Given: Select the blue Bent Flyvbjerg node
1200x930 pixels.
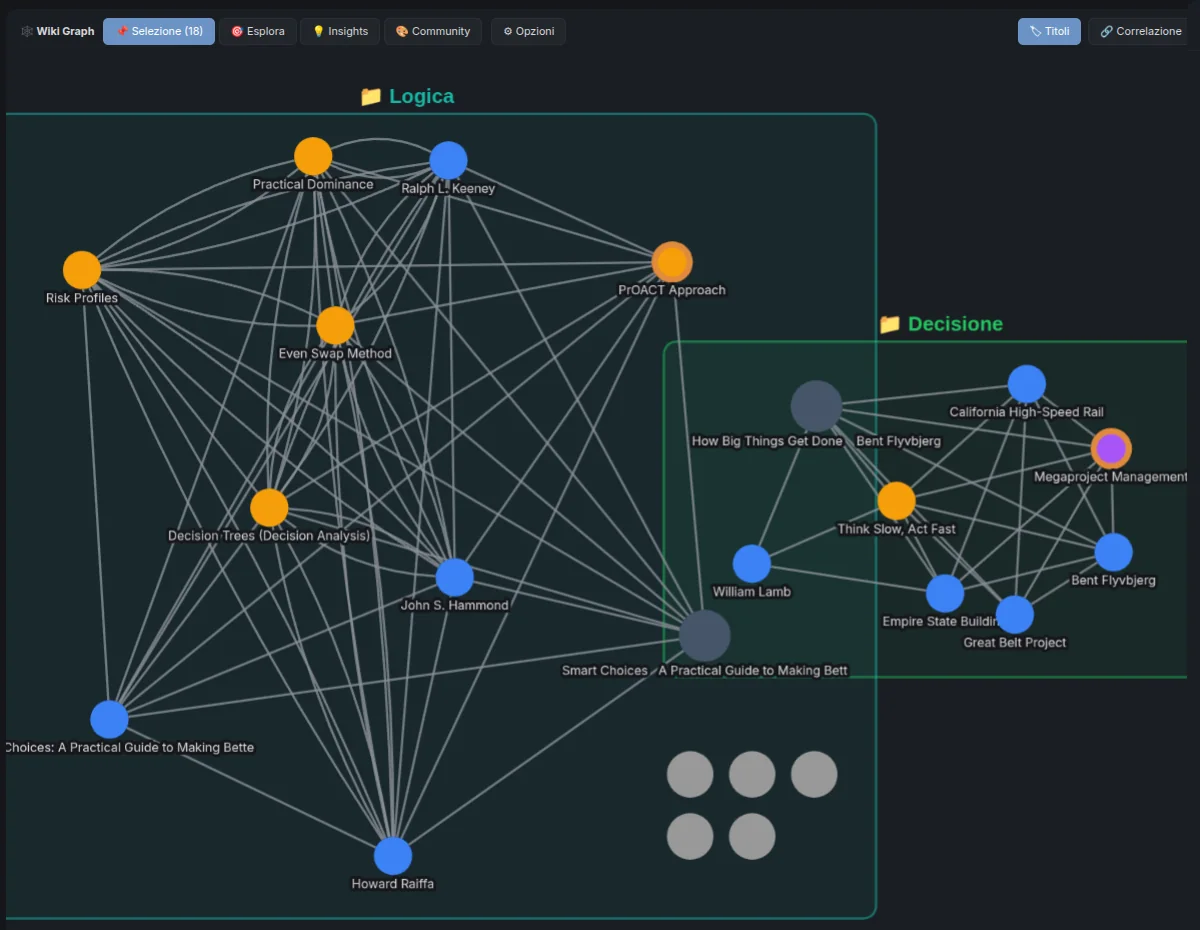Looking at the screenshot, I should coord(1113,552).
